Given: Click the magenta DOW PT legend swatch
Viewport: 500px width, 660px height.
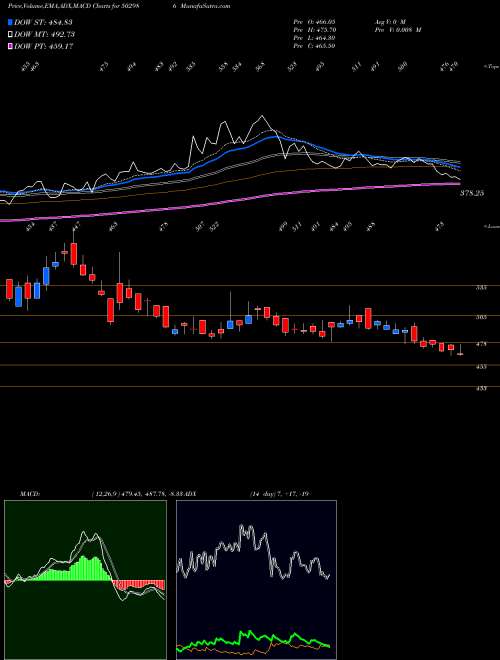Looking at the screenshot, I should (11, 46).
